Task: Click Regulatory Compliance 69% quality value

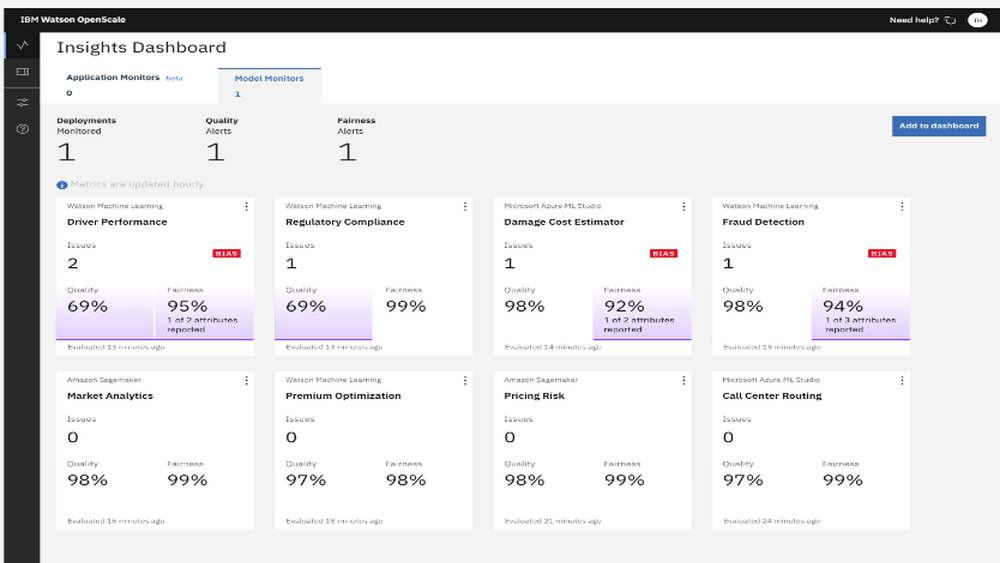Action: (305, 307)
